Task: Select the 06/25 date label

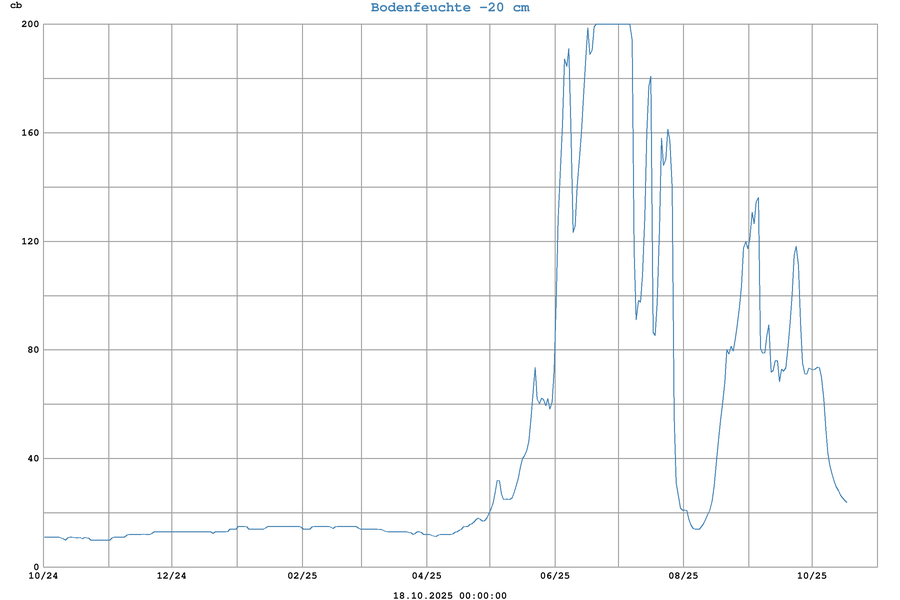Action: pyautogui.click(x=555, y=576)
